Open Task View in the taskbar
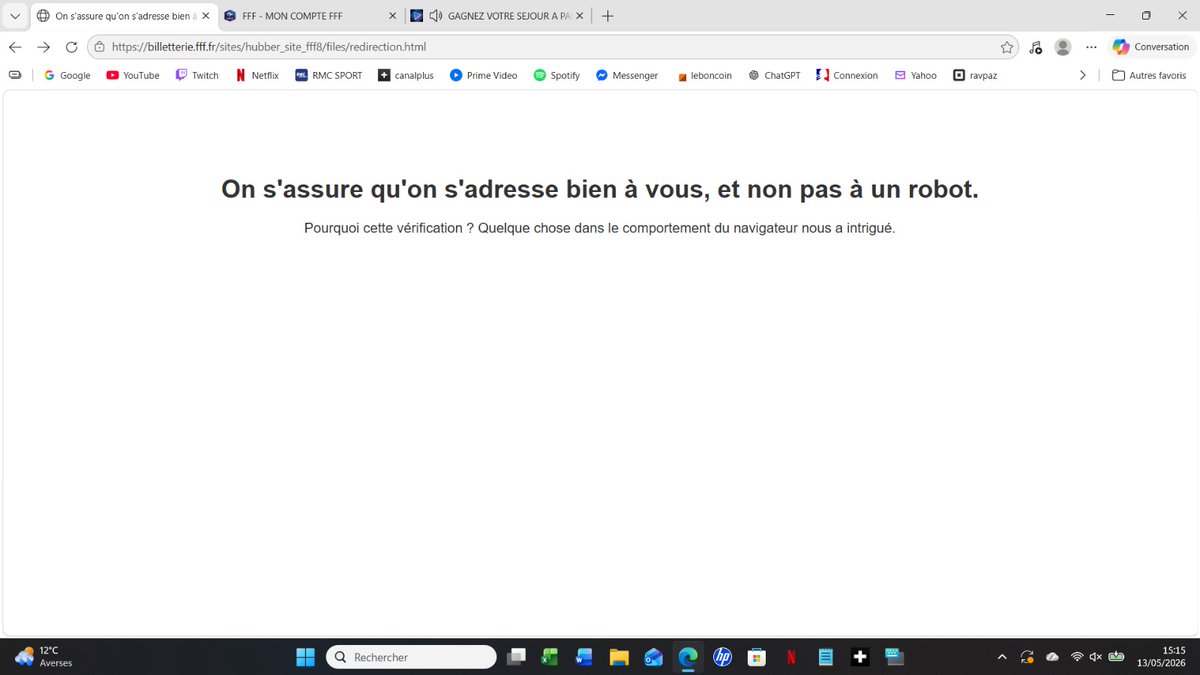 point(516,657)
